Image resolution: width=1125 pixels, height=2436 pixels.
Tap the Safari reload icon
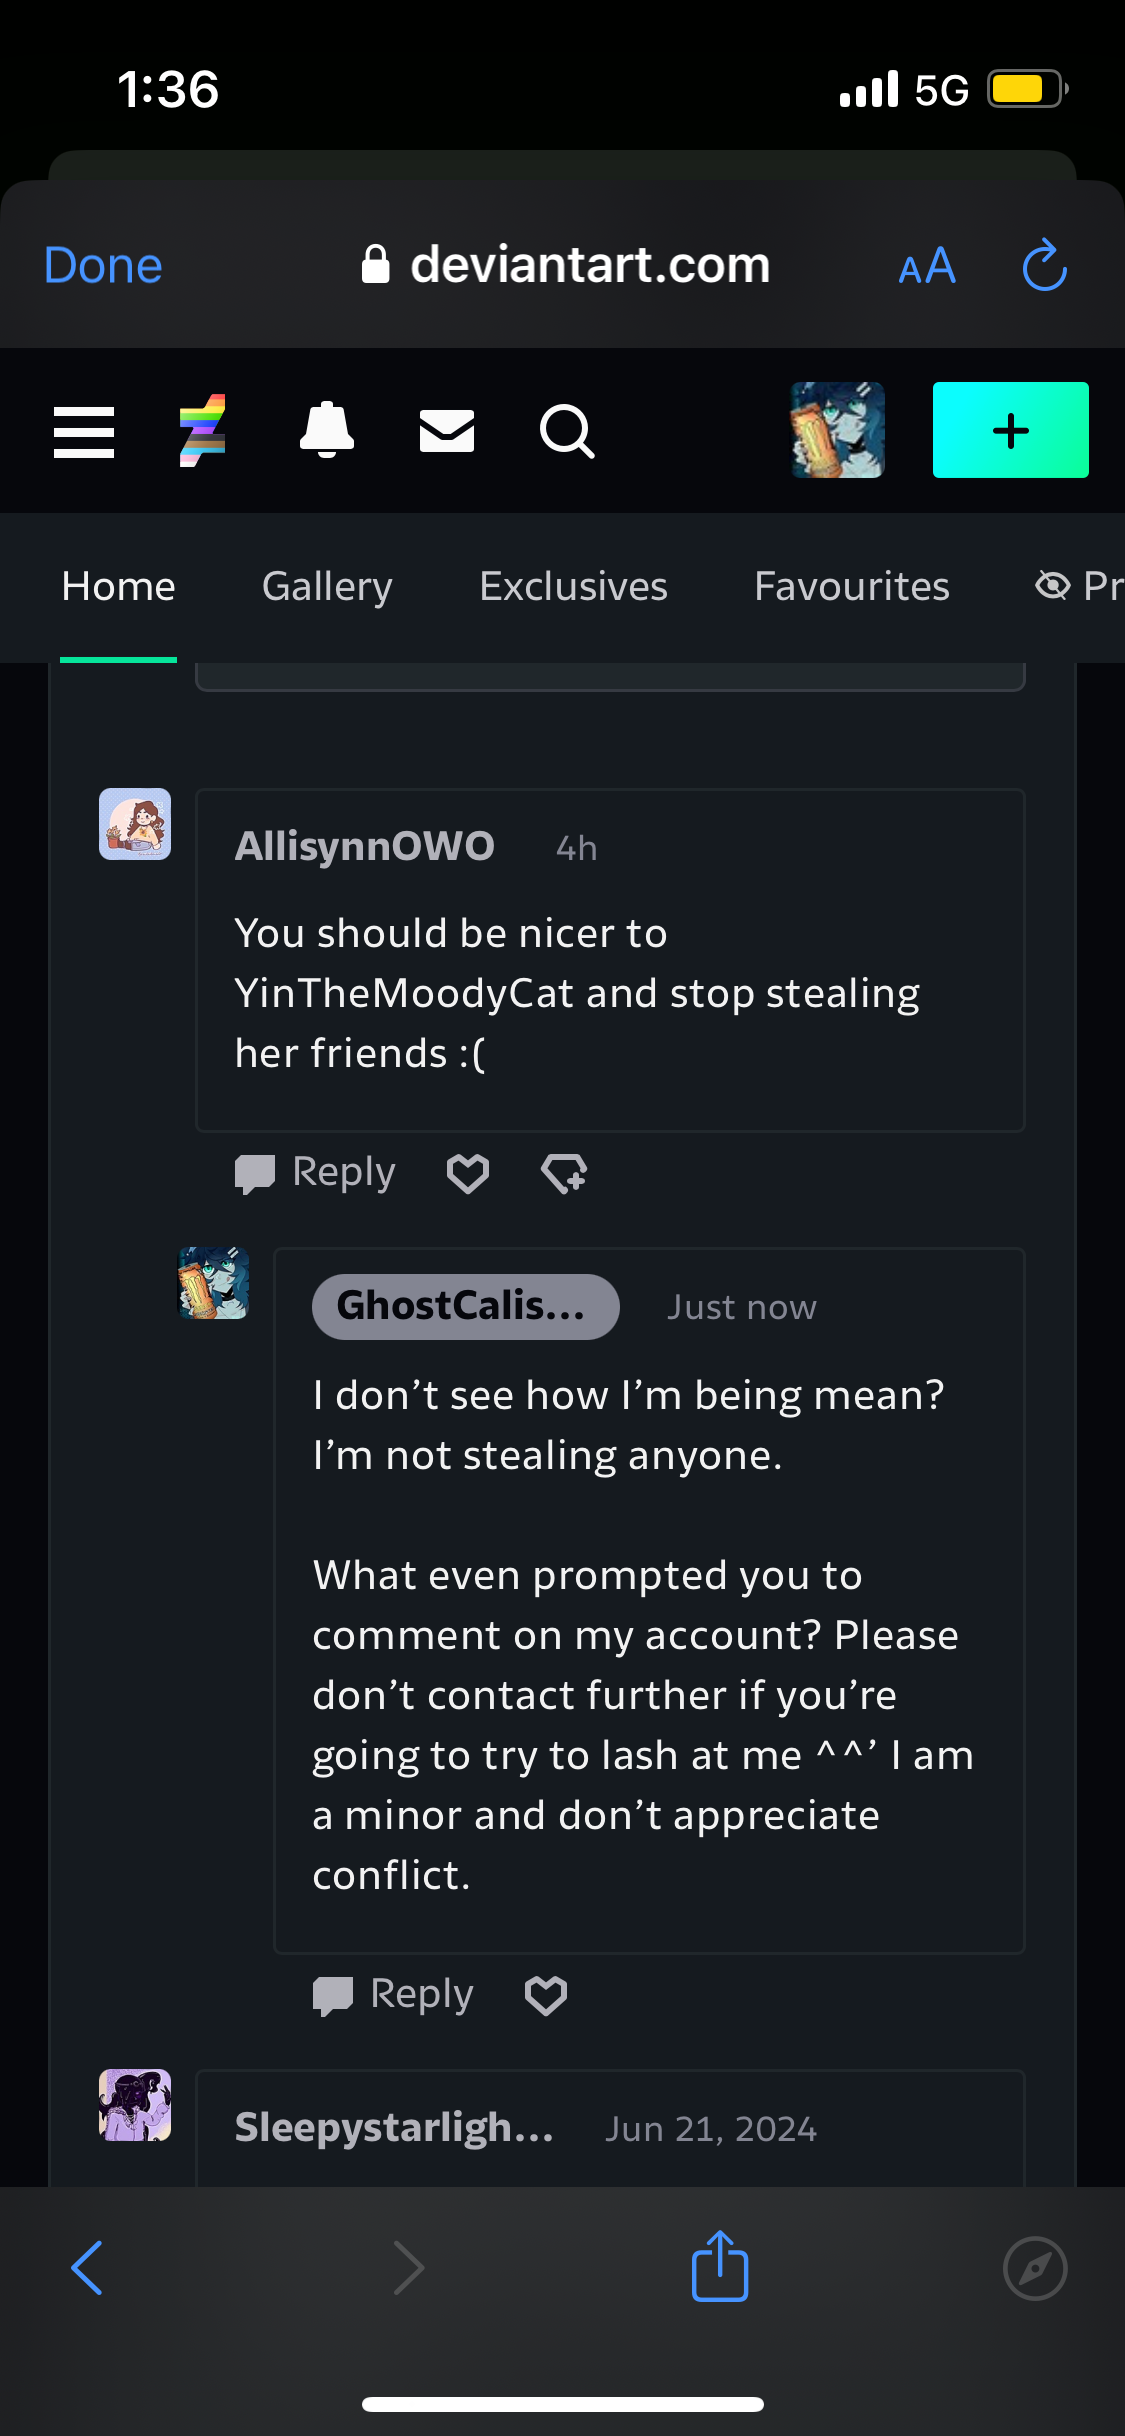coord(1045,265)
